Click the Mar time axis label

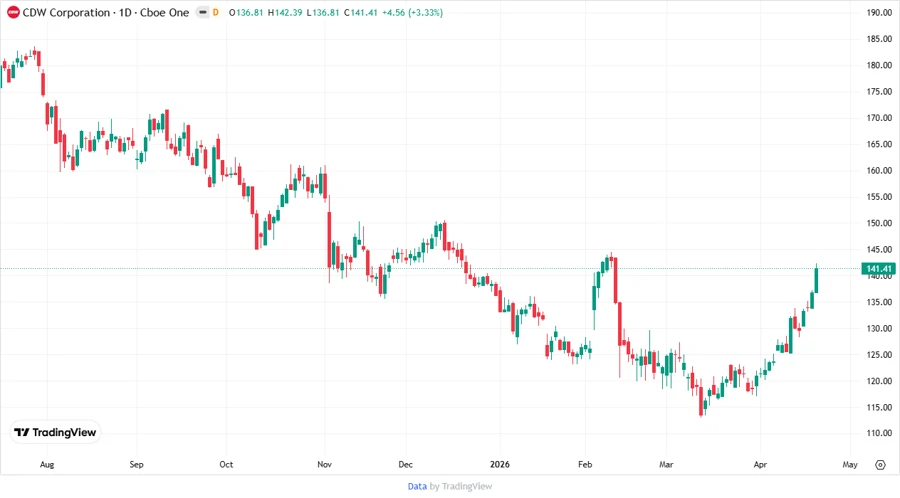click(666, 465)
